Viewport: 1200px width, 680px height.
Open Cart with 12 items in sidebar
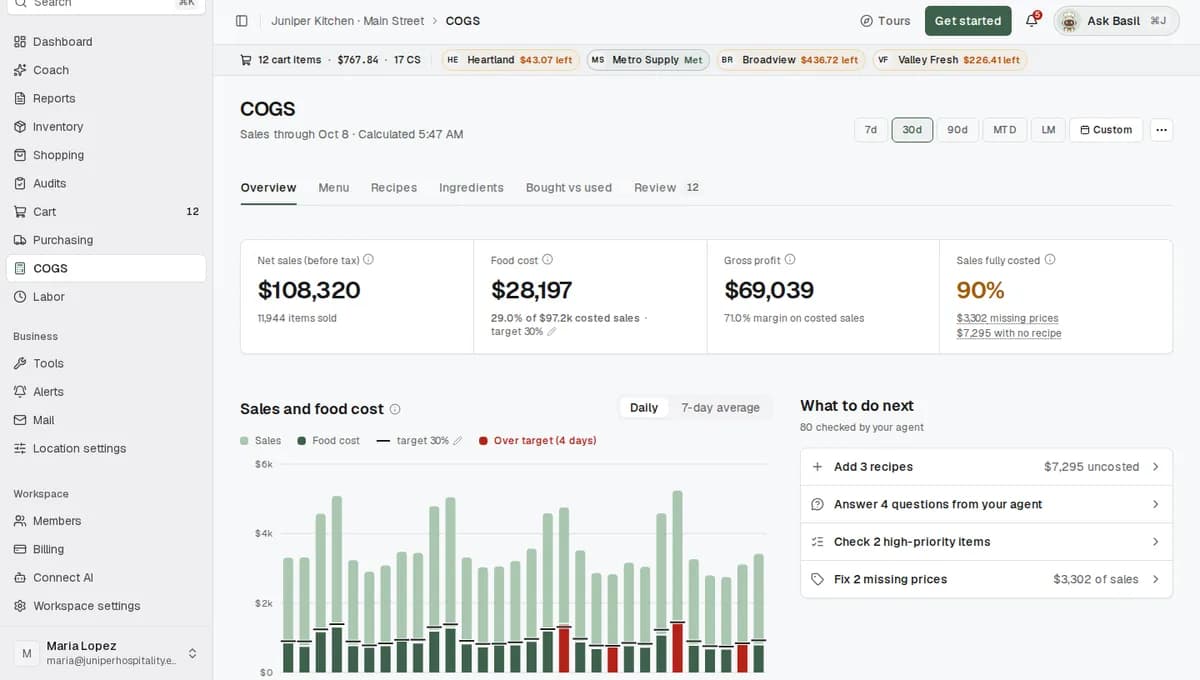106,212
